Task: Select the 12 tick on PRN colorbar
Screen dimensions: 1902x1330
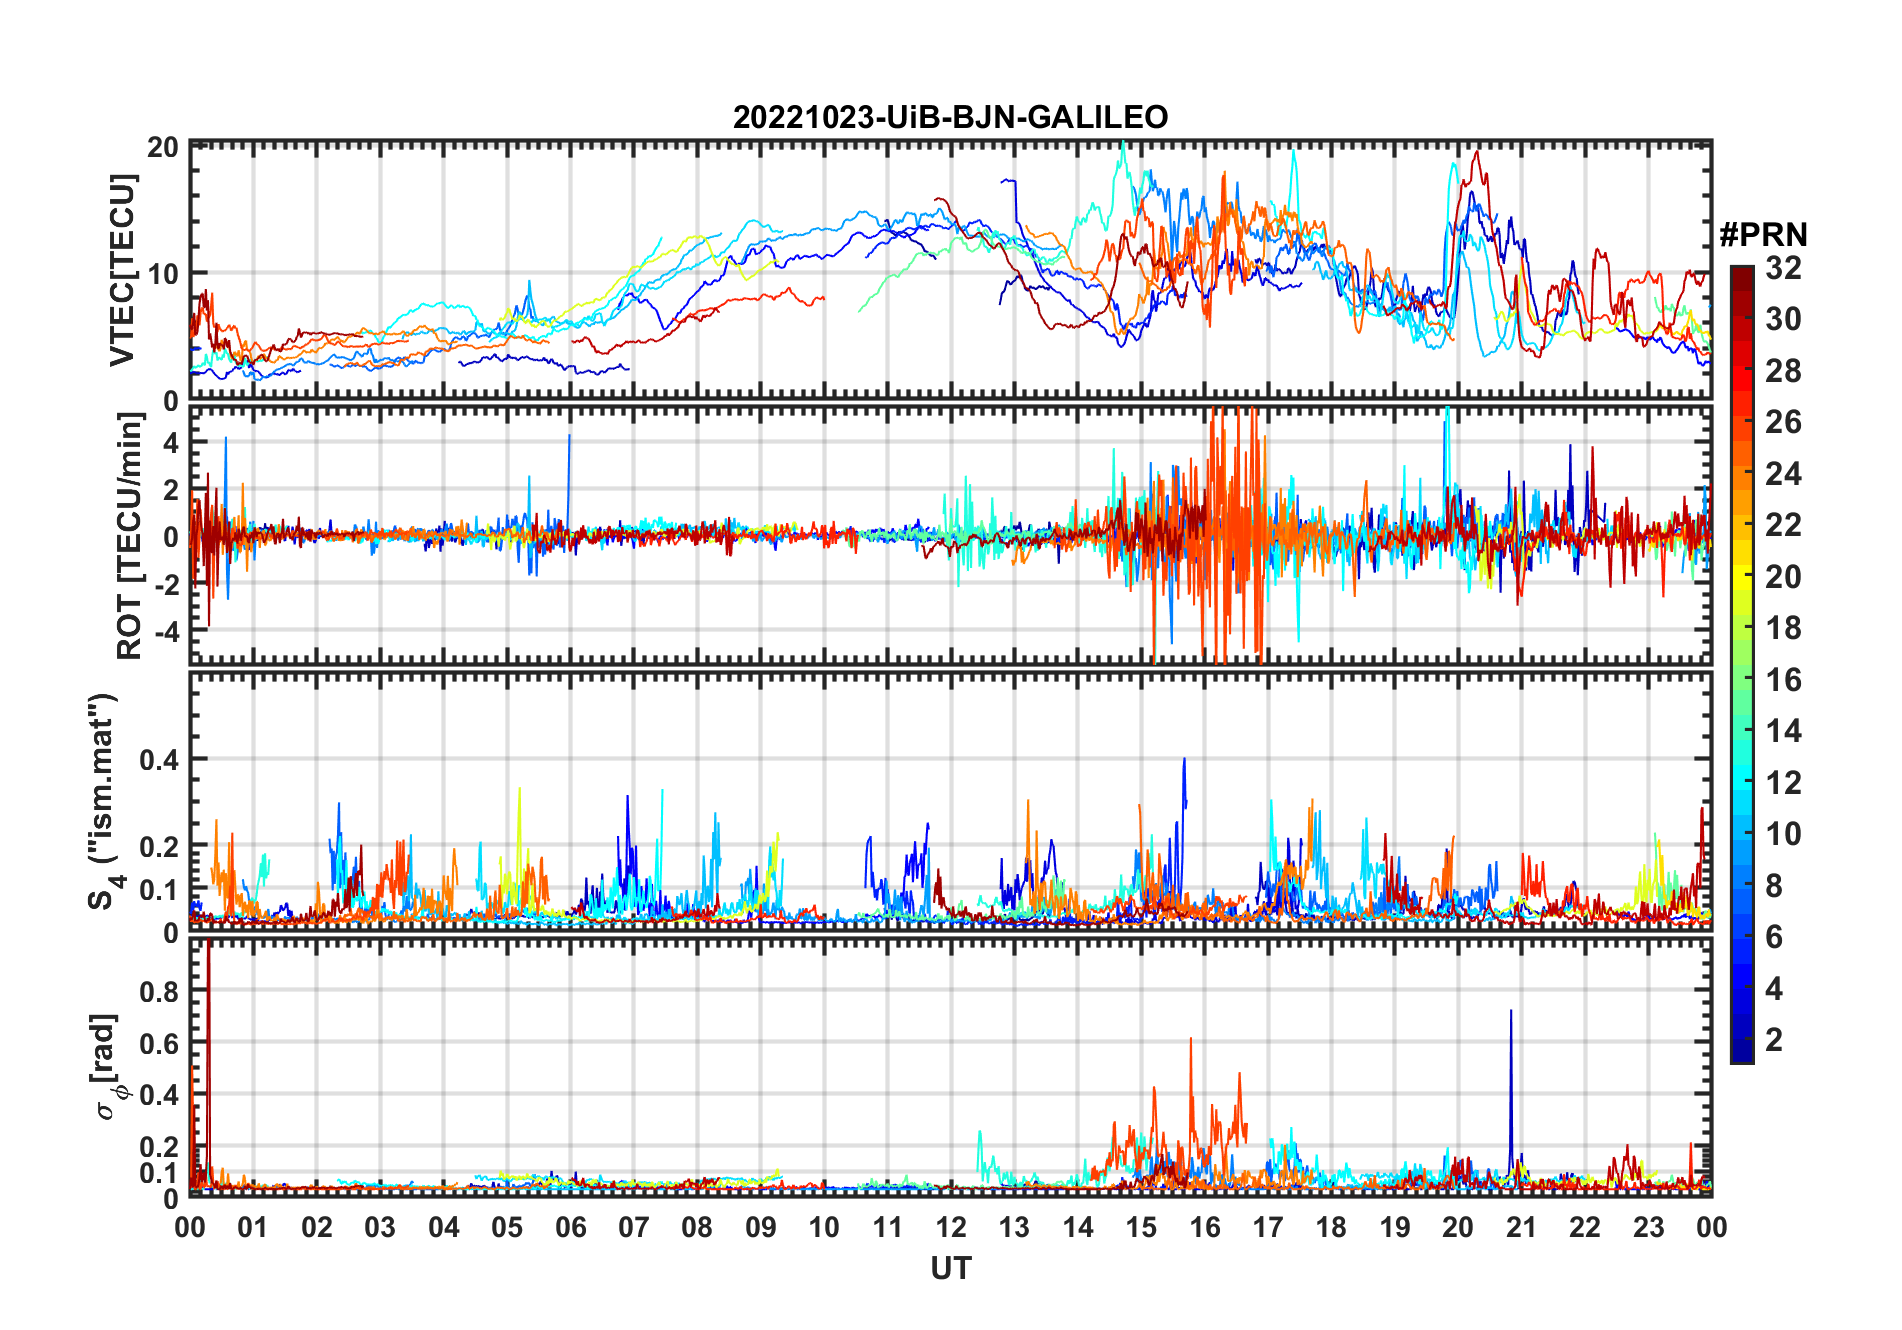Action: pos(1783,782)
